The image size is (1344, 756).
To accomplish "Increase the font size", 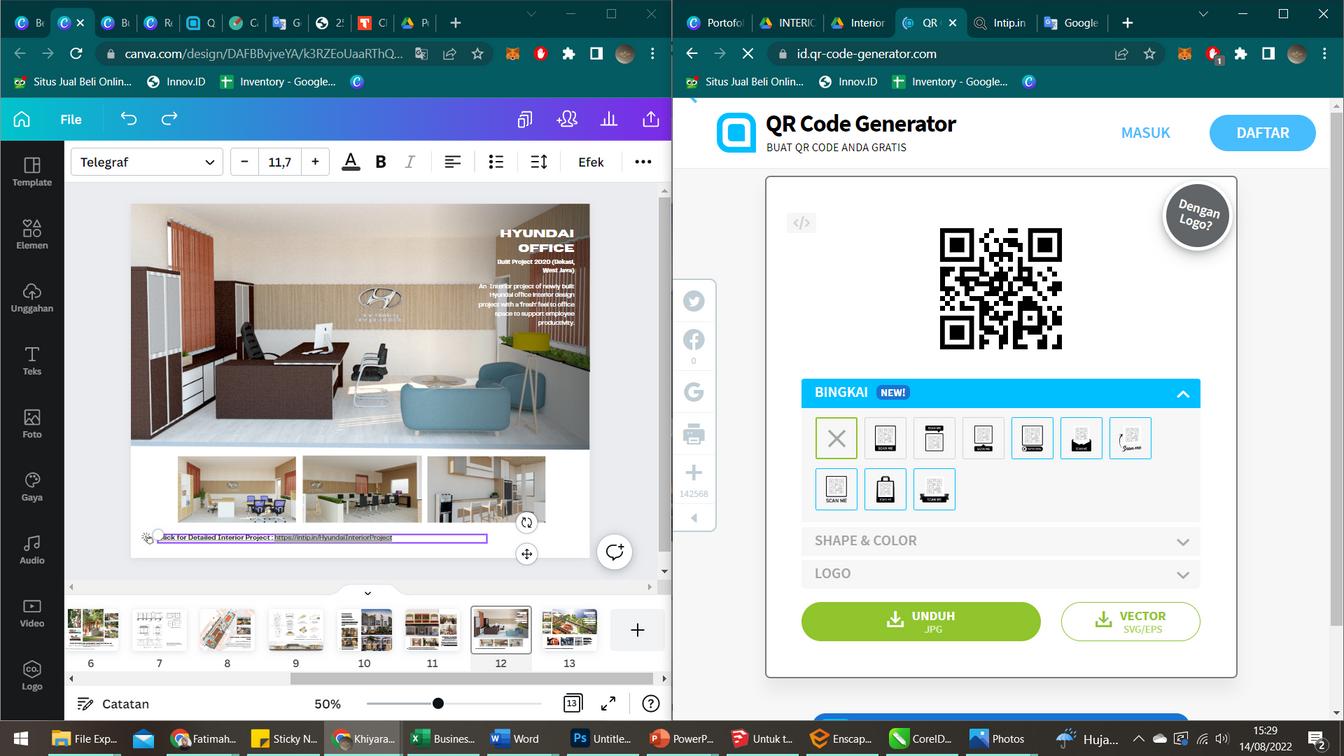I will [x=315, y=162].
